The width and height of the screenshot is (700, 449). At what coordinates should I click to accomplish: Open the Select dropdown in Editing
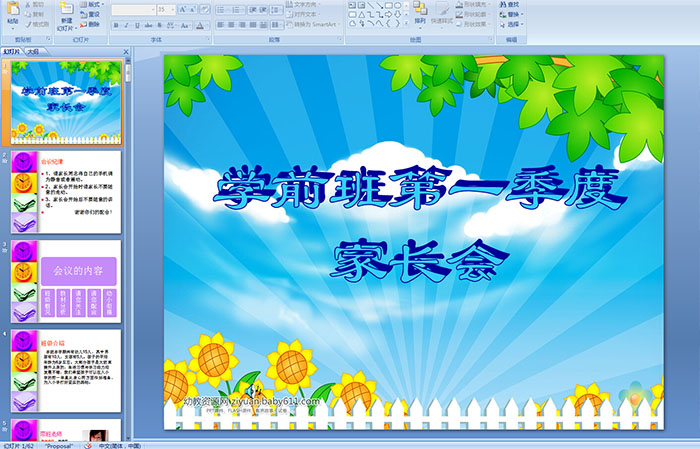(x=512, y=24)
